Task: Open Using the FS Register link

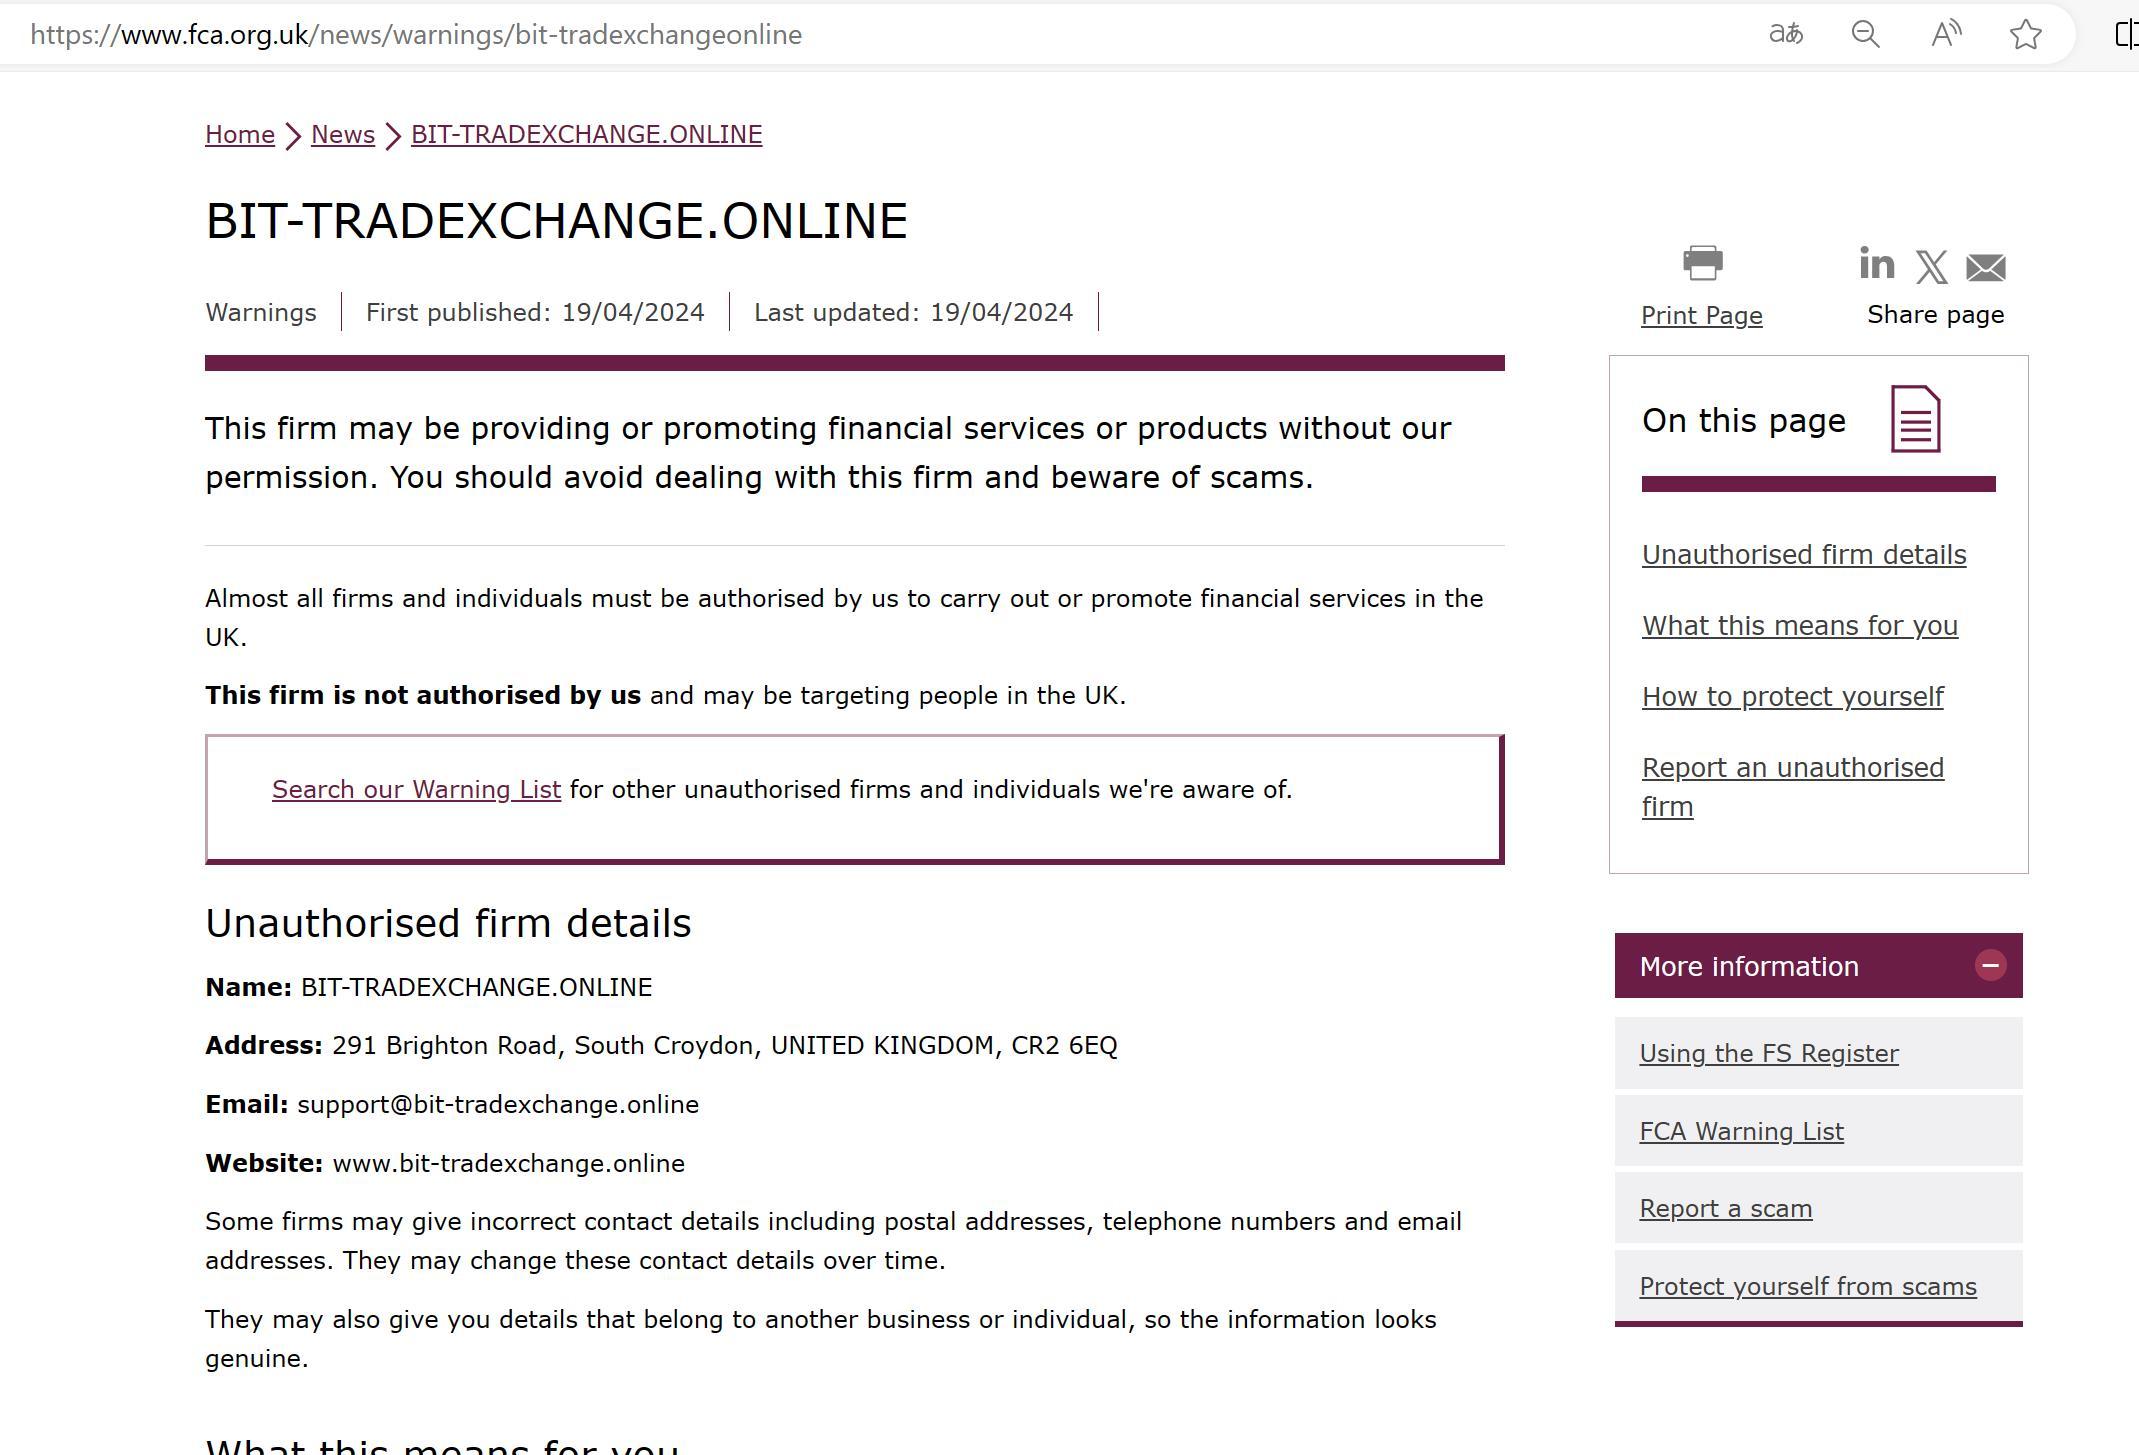Action: click(1768, 1054)
